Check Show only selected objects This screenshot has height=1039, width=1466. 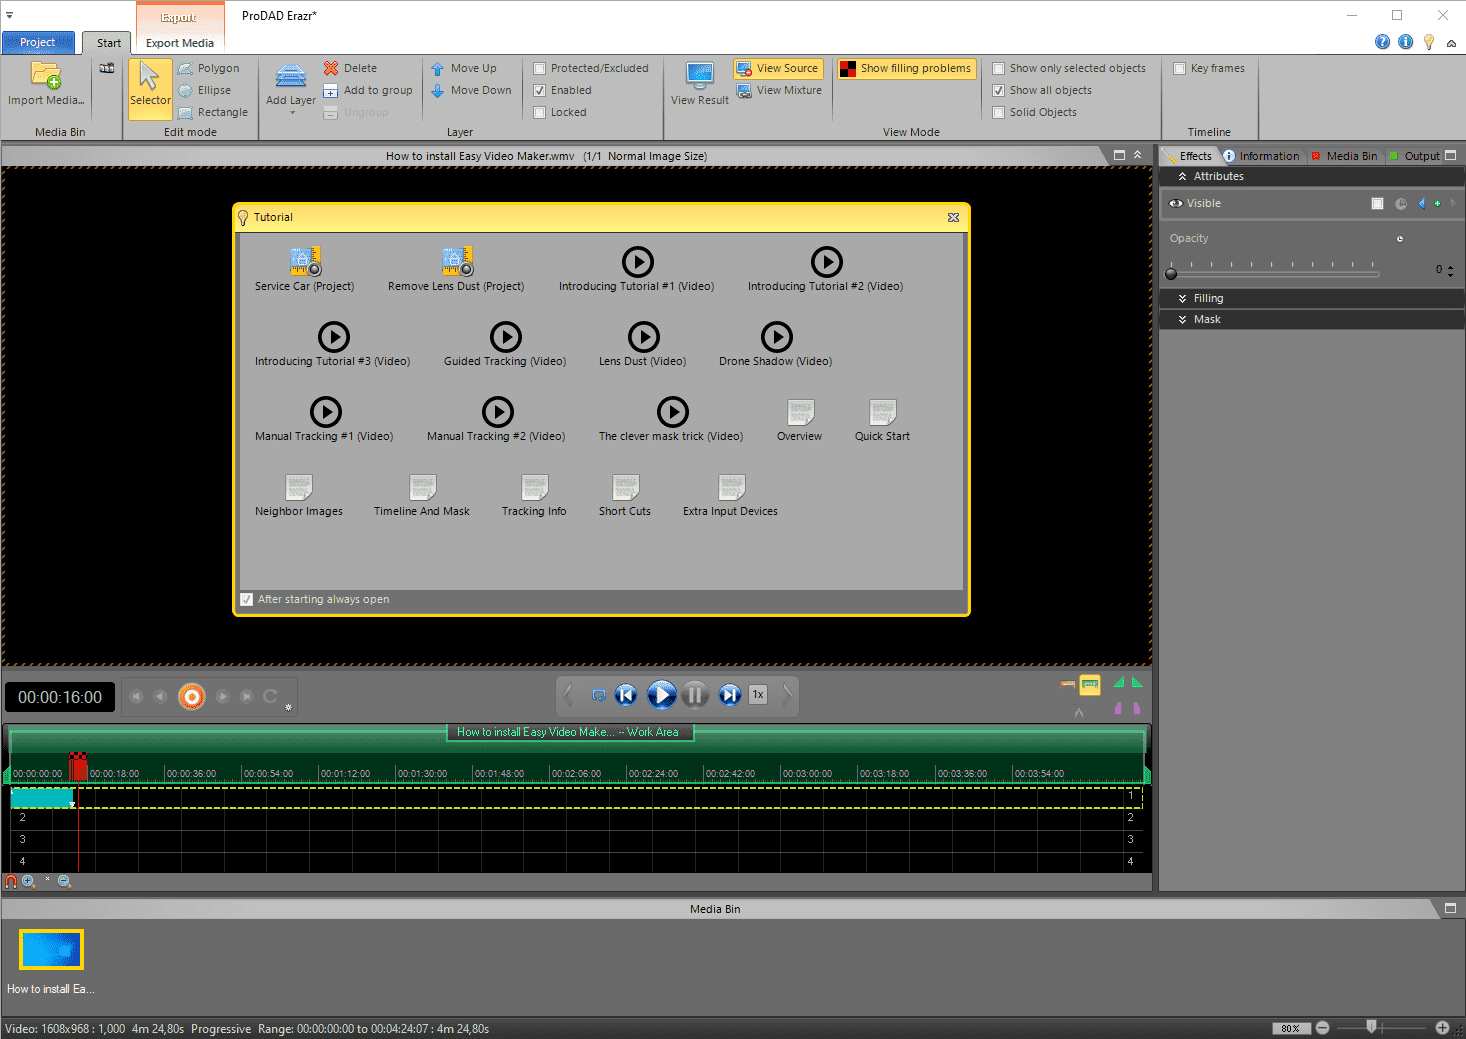(998, 69)
